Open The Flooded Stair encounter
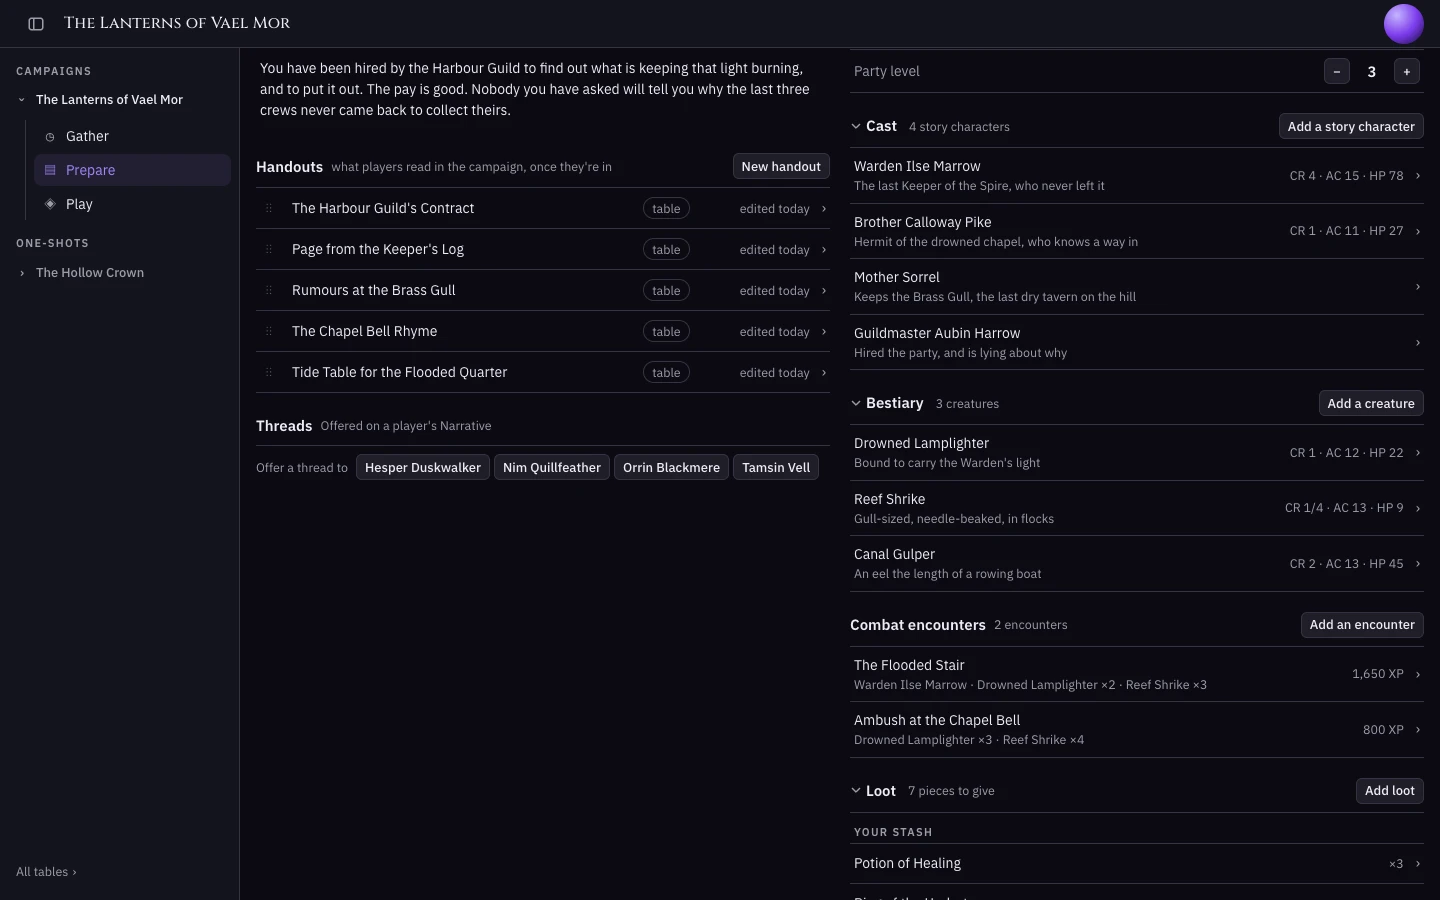1440x900 pixels. [x=1137, y=674]
